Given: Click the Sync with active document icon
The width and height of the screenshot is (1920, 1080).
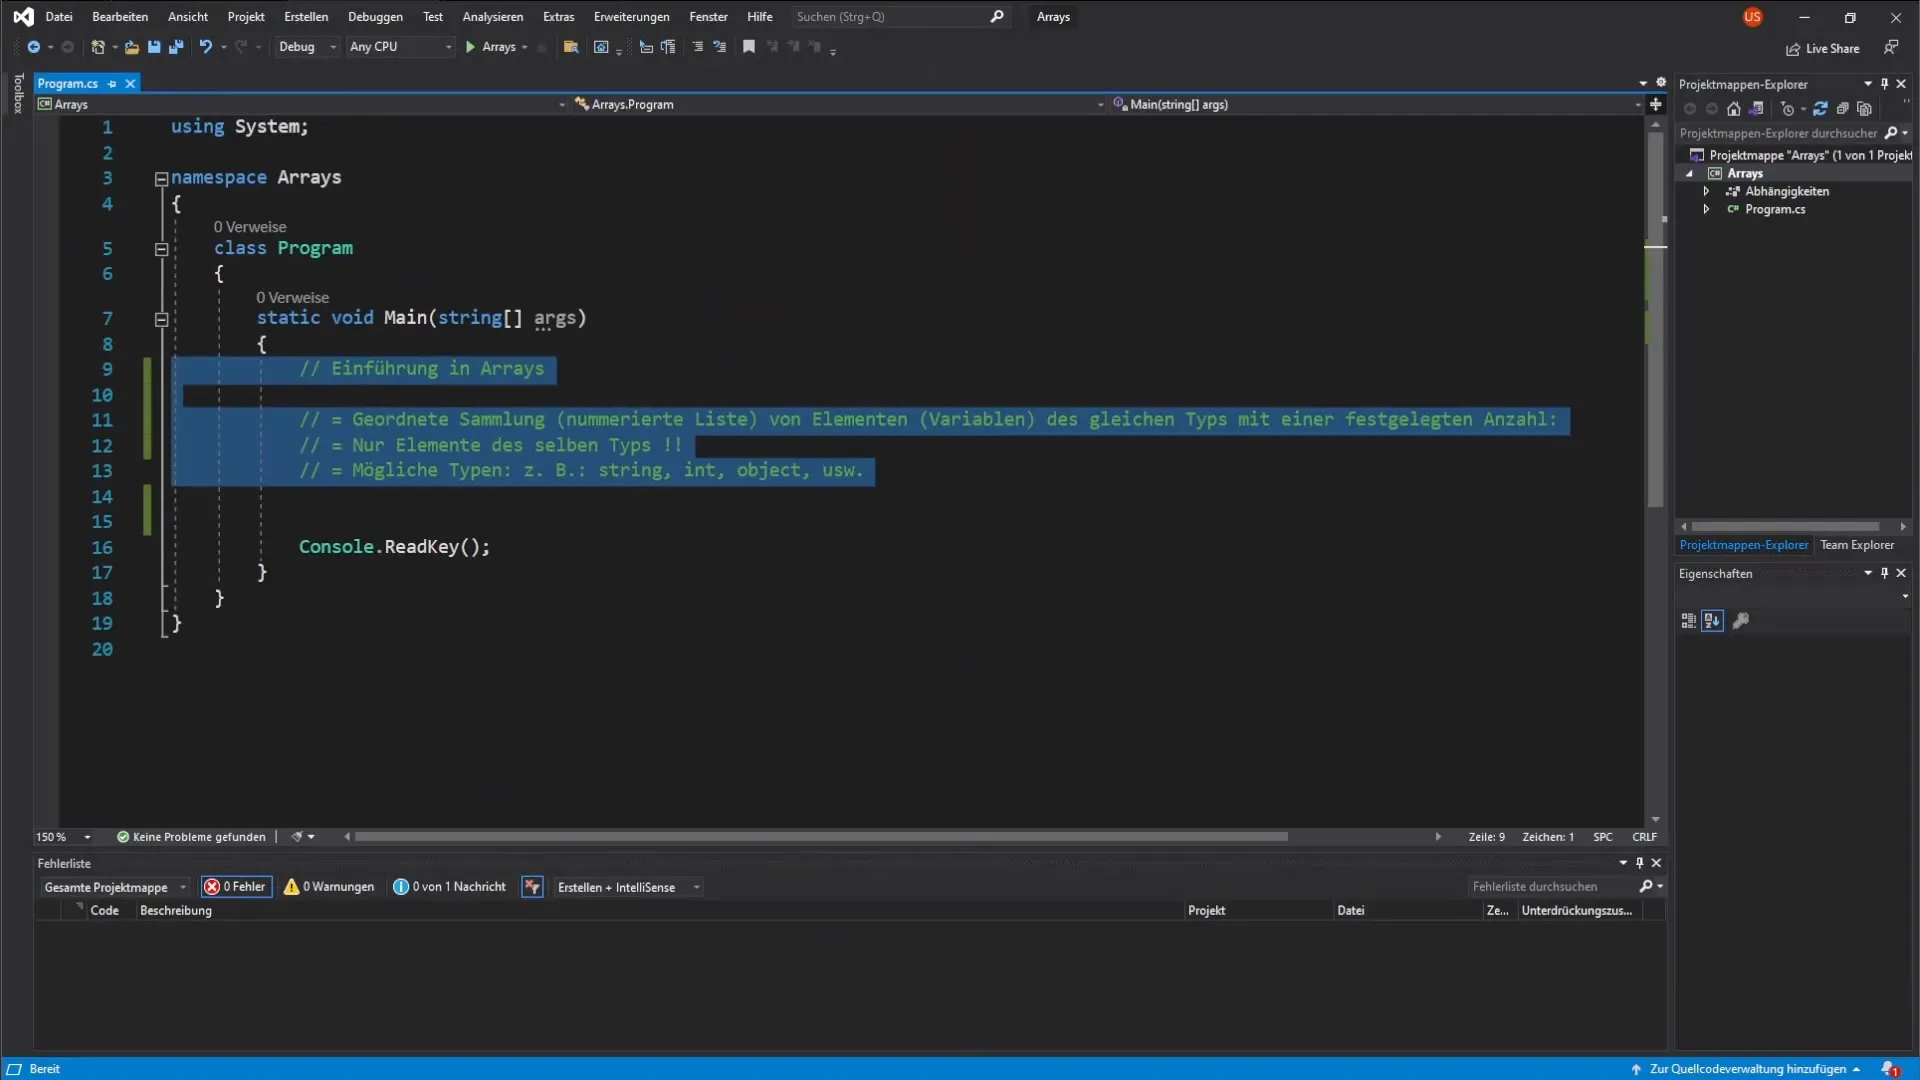Looking at the screenshot, I should click(x=1820, y=109).
